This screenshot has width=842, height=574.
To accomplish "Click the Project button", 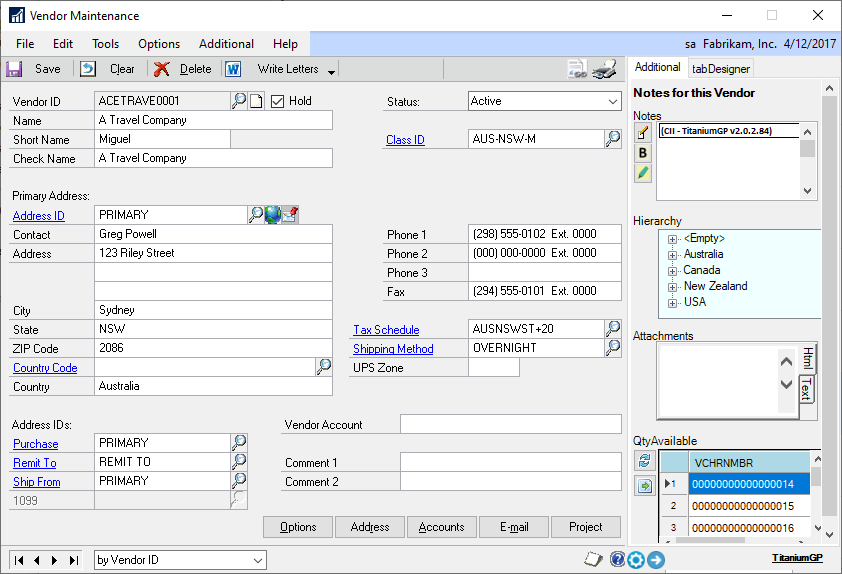I will 586,527.
